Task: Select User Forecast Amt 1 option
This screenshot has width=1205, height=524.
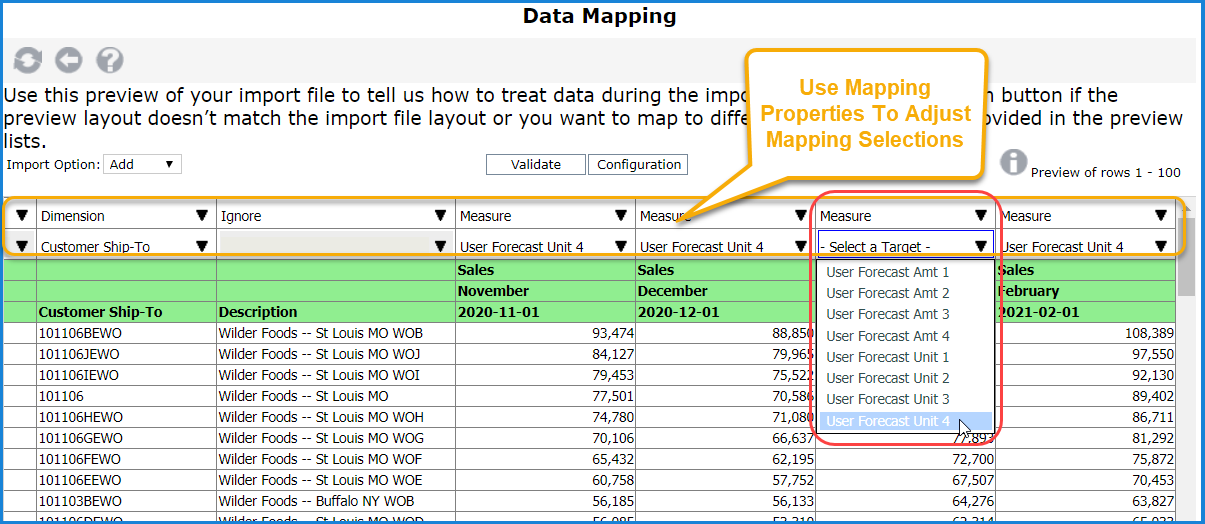Action: [x=888, y=272]
